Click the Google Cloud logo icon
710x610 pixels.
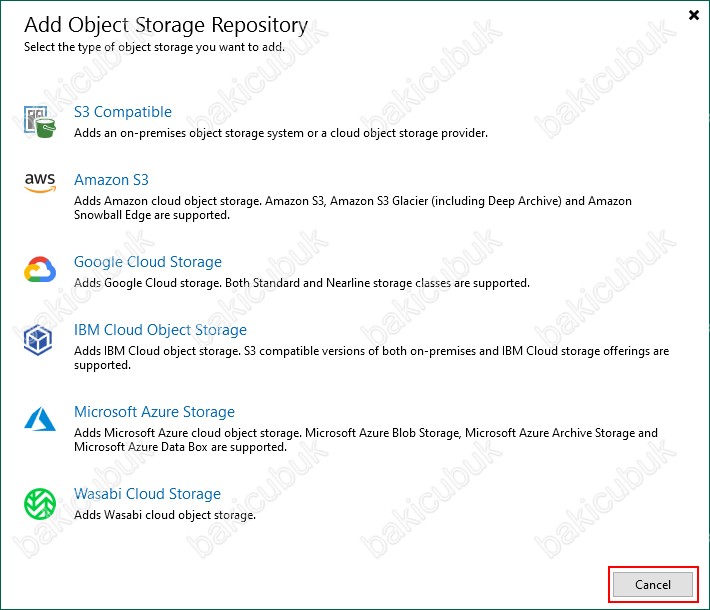click(40, 269)
